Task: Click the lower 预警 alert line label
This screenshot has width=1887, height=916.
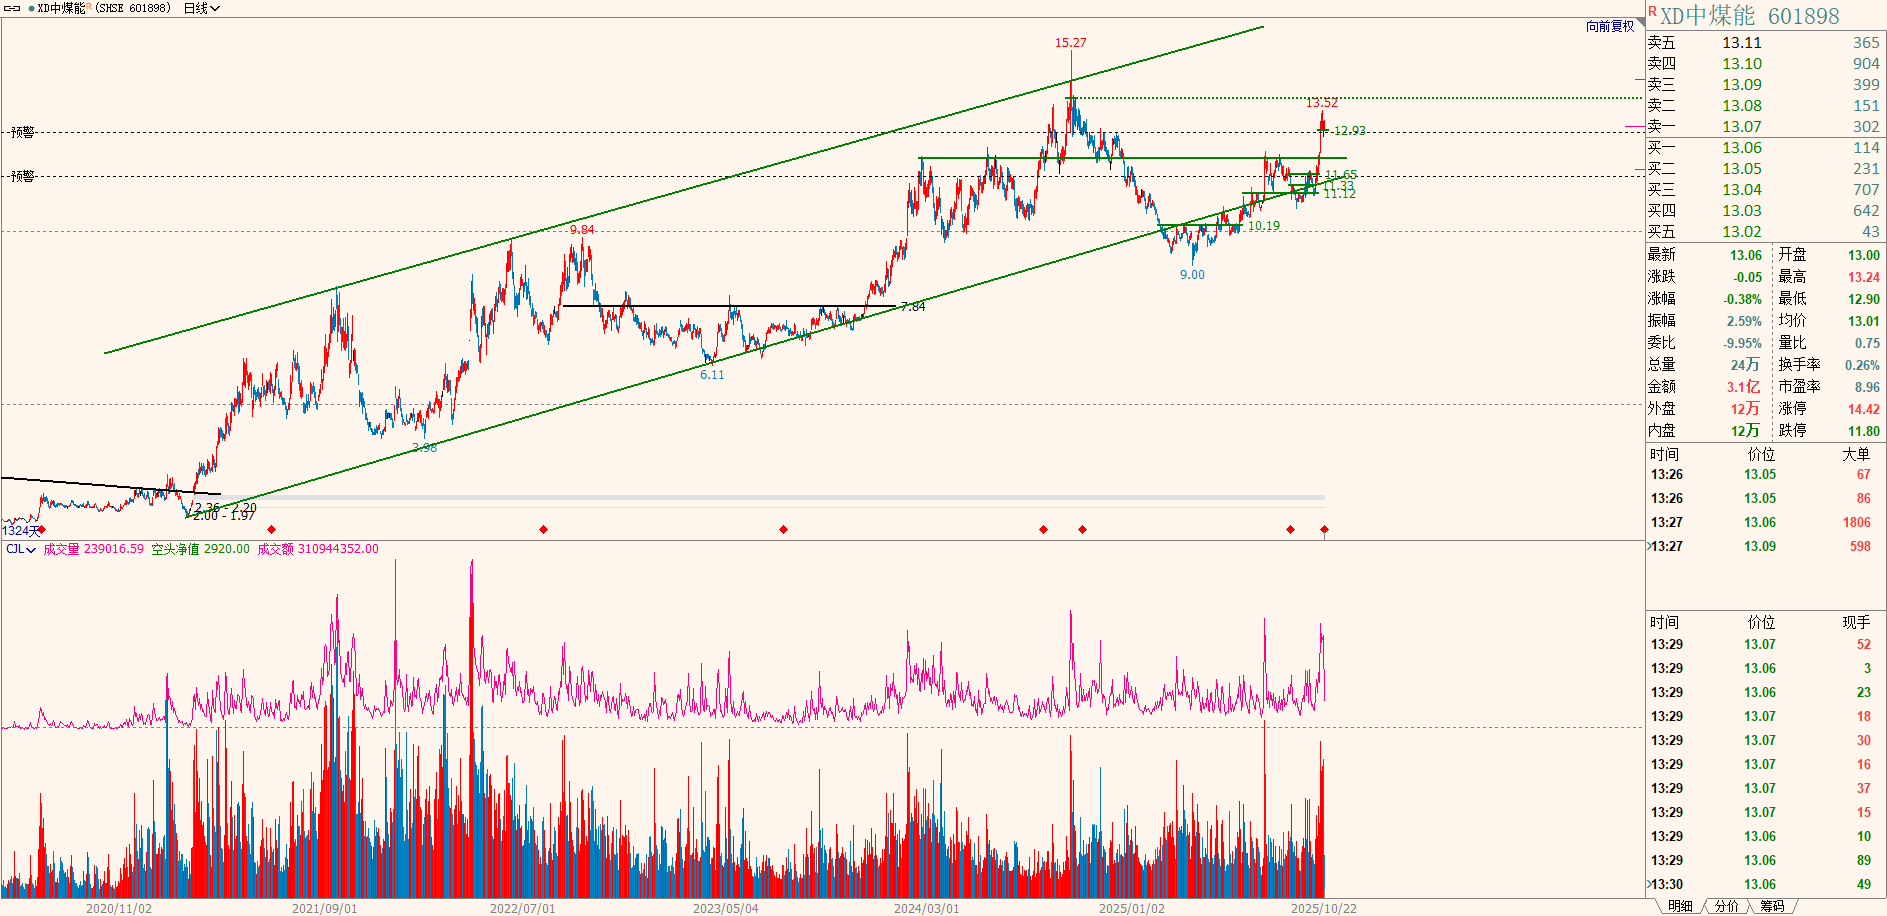Action: (22, 176)
